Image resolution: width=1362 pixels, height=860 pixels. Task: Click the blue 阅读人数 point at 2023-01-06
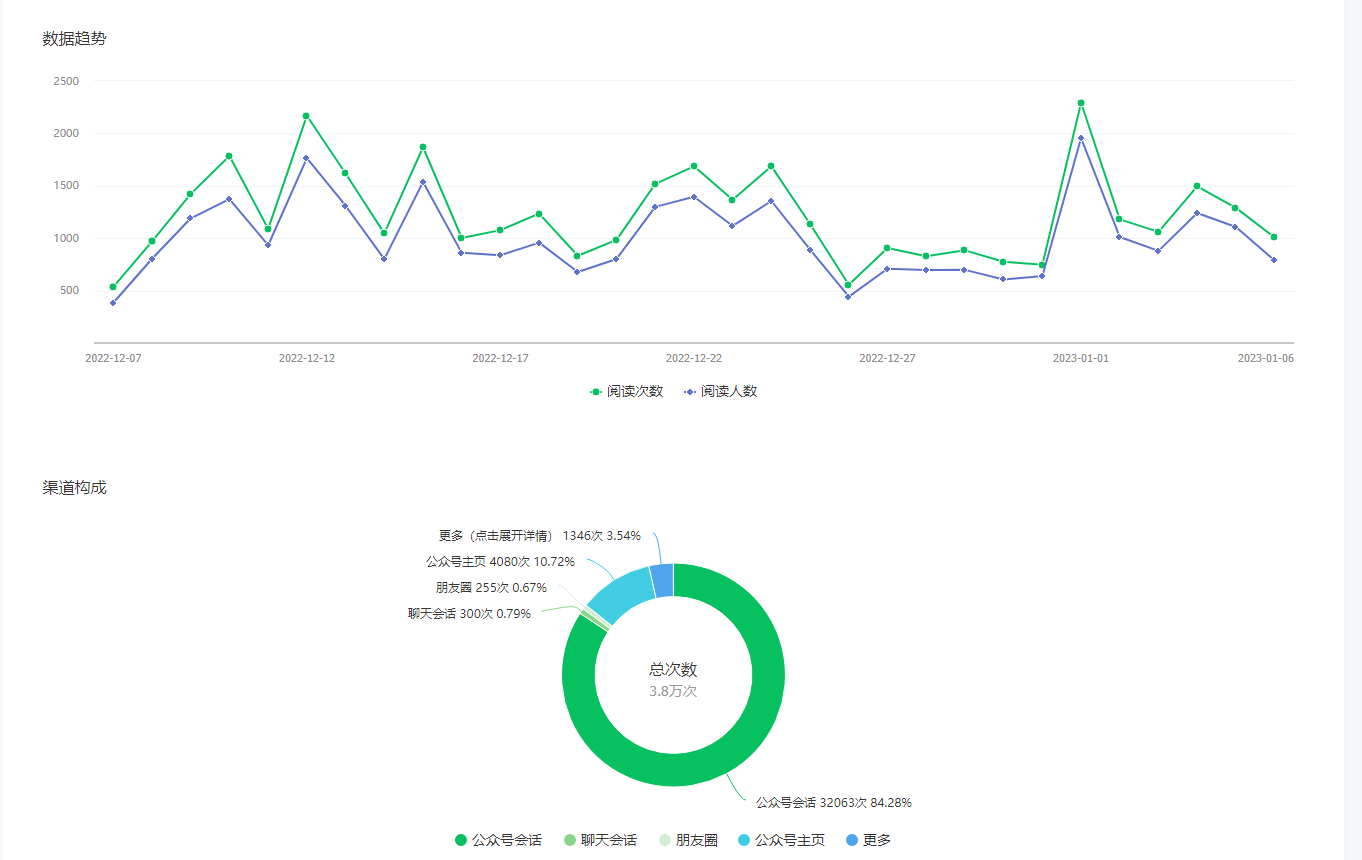pos(1274,260)
